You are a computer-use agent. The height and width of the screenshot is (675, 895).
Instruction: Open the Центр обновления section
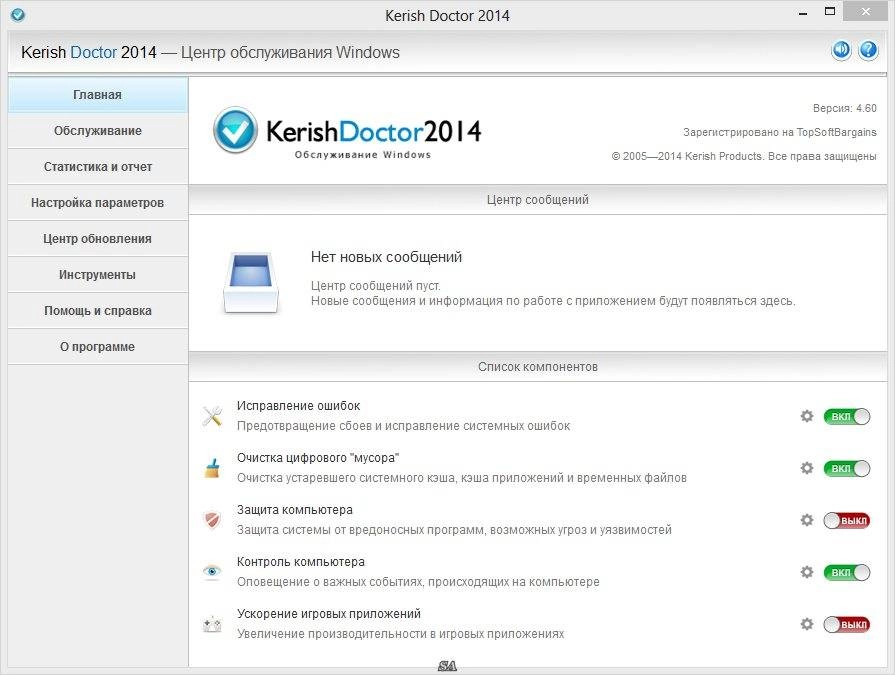(98, 239)
